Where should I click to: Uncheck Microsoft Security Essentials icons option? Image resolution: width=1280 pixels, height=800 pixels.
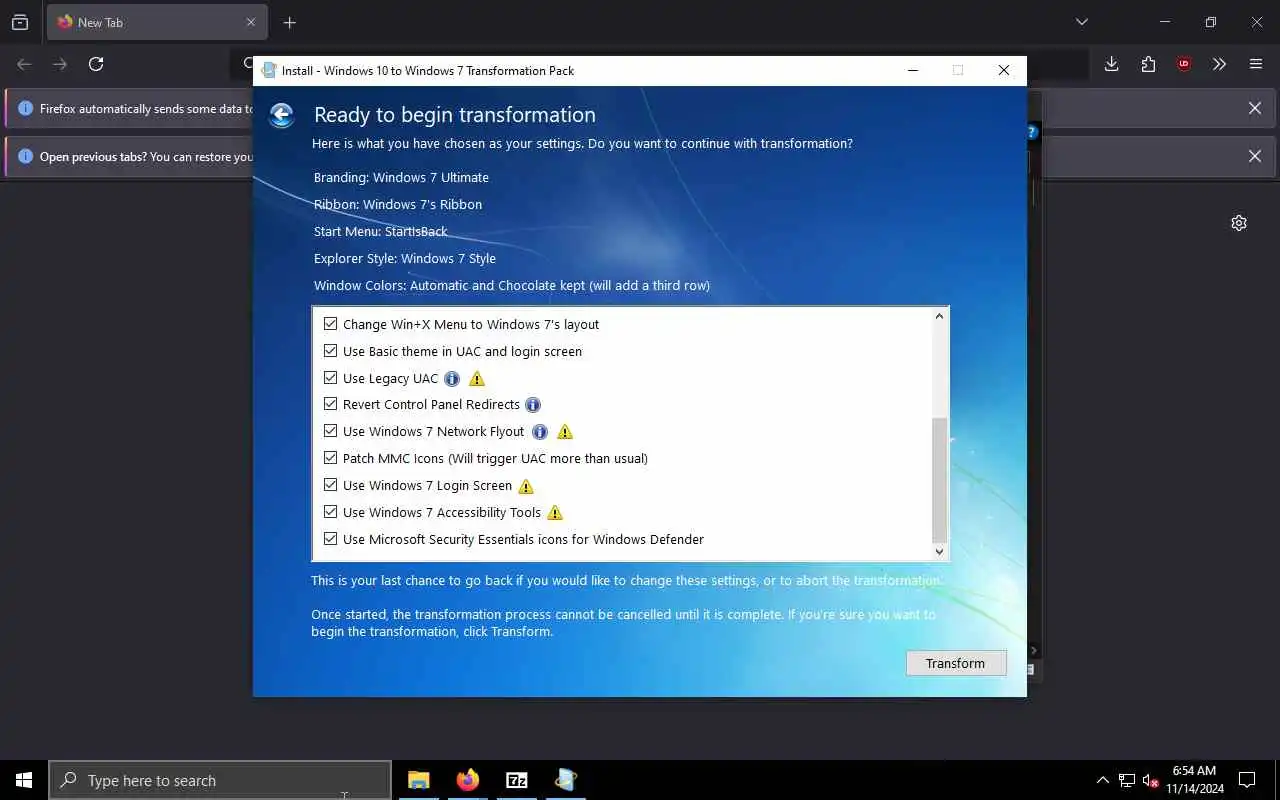click(330, 539)
